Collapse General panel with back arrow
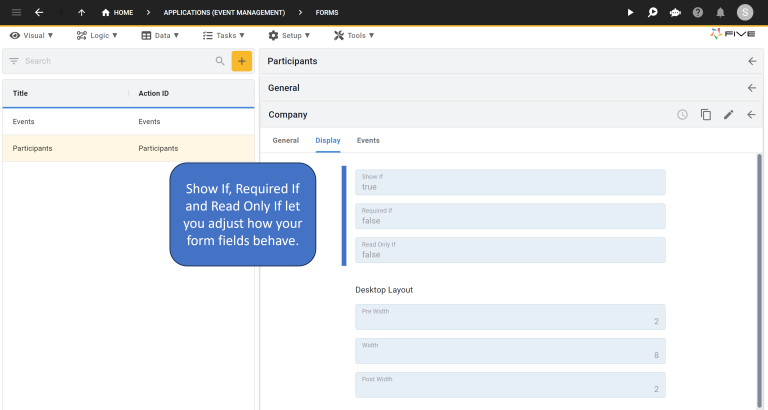 pyautogui.click(x=752, y=88)
